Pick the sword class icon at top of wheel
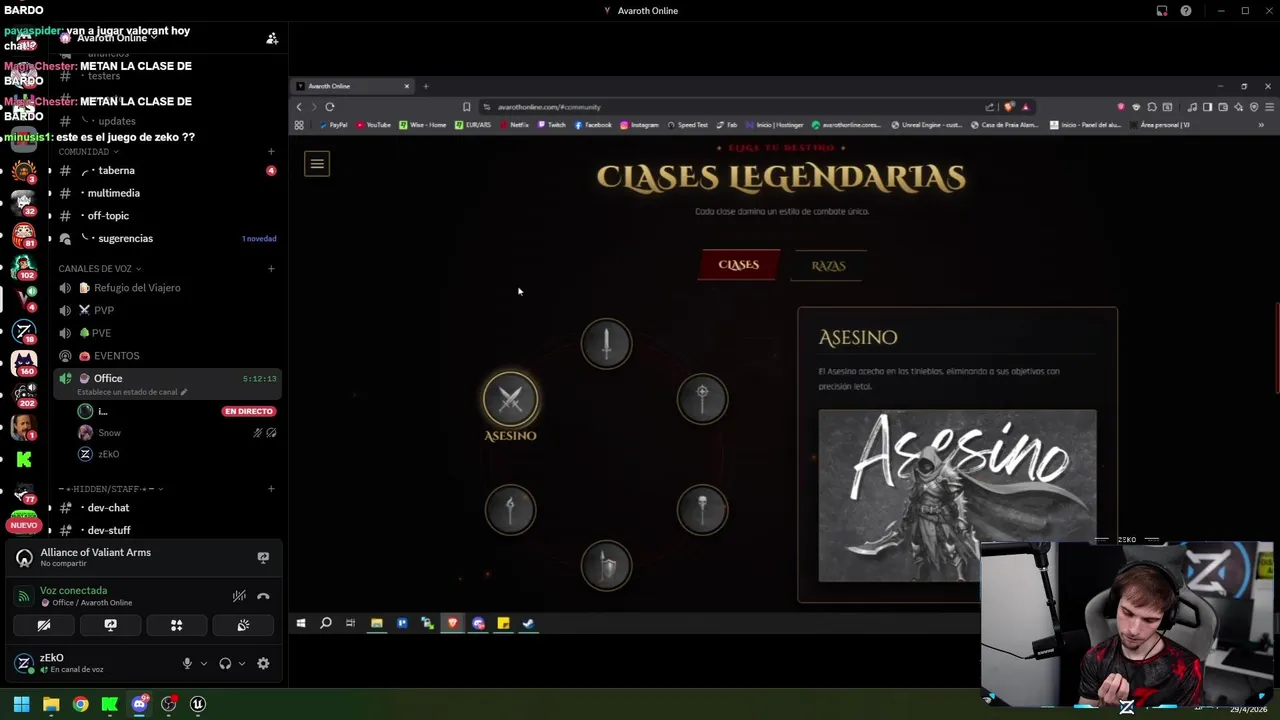Viewport: 1280px width, 720px height. coord(606,344)
